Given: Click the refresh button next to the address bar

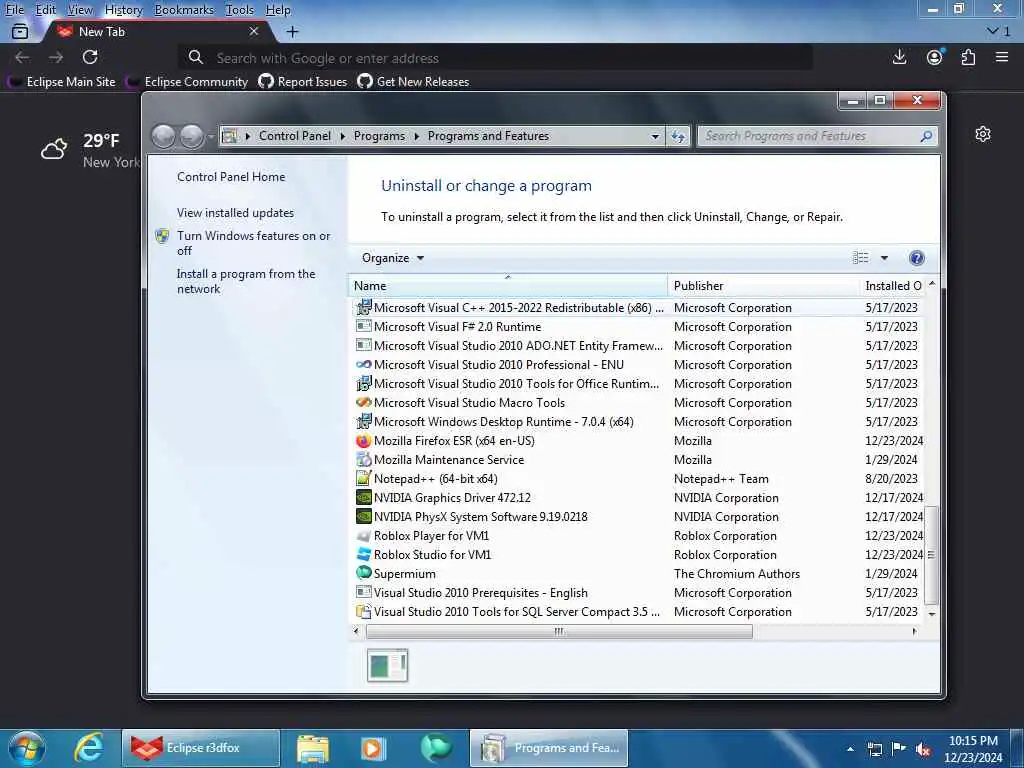Looking at the screenshot, I should [678, 136].
